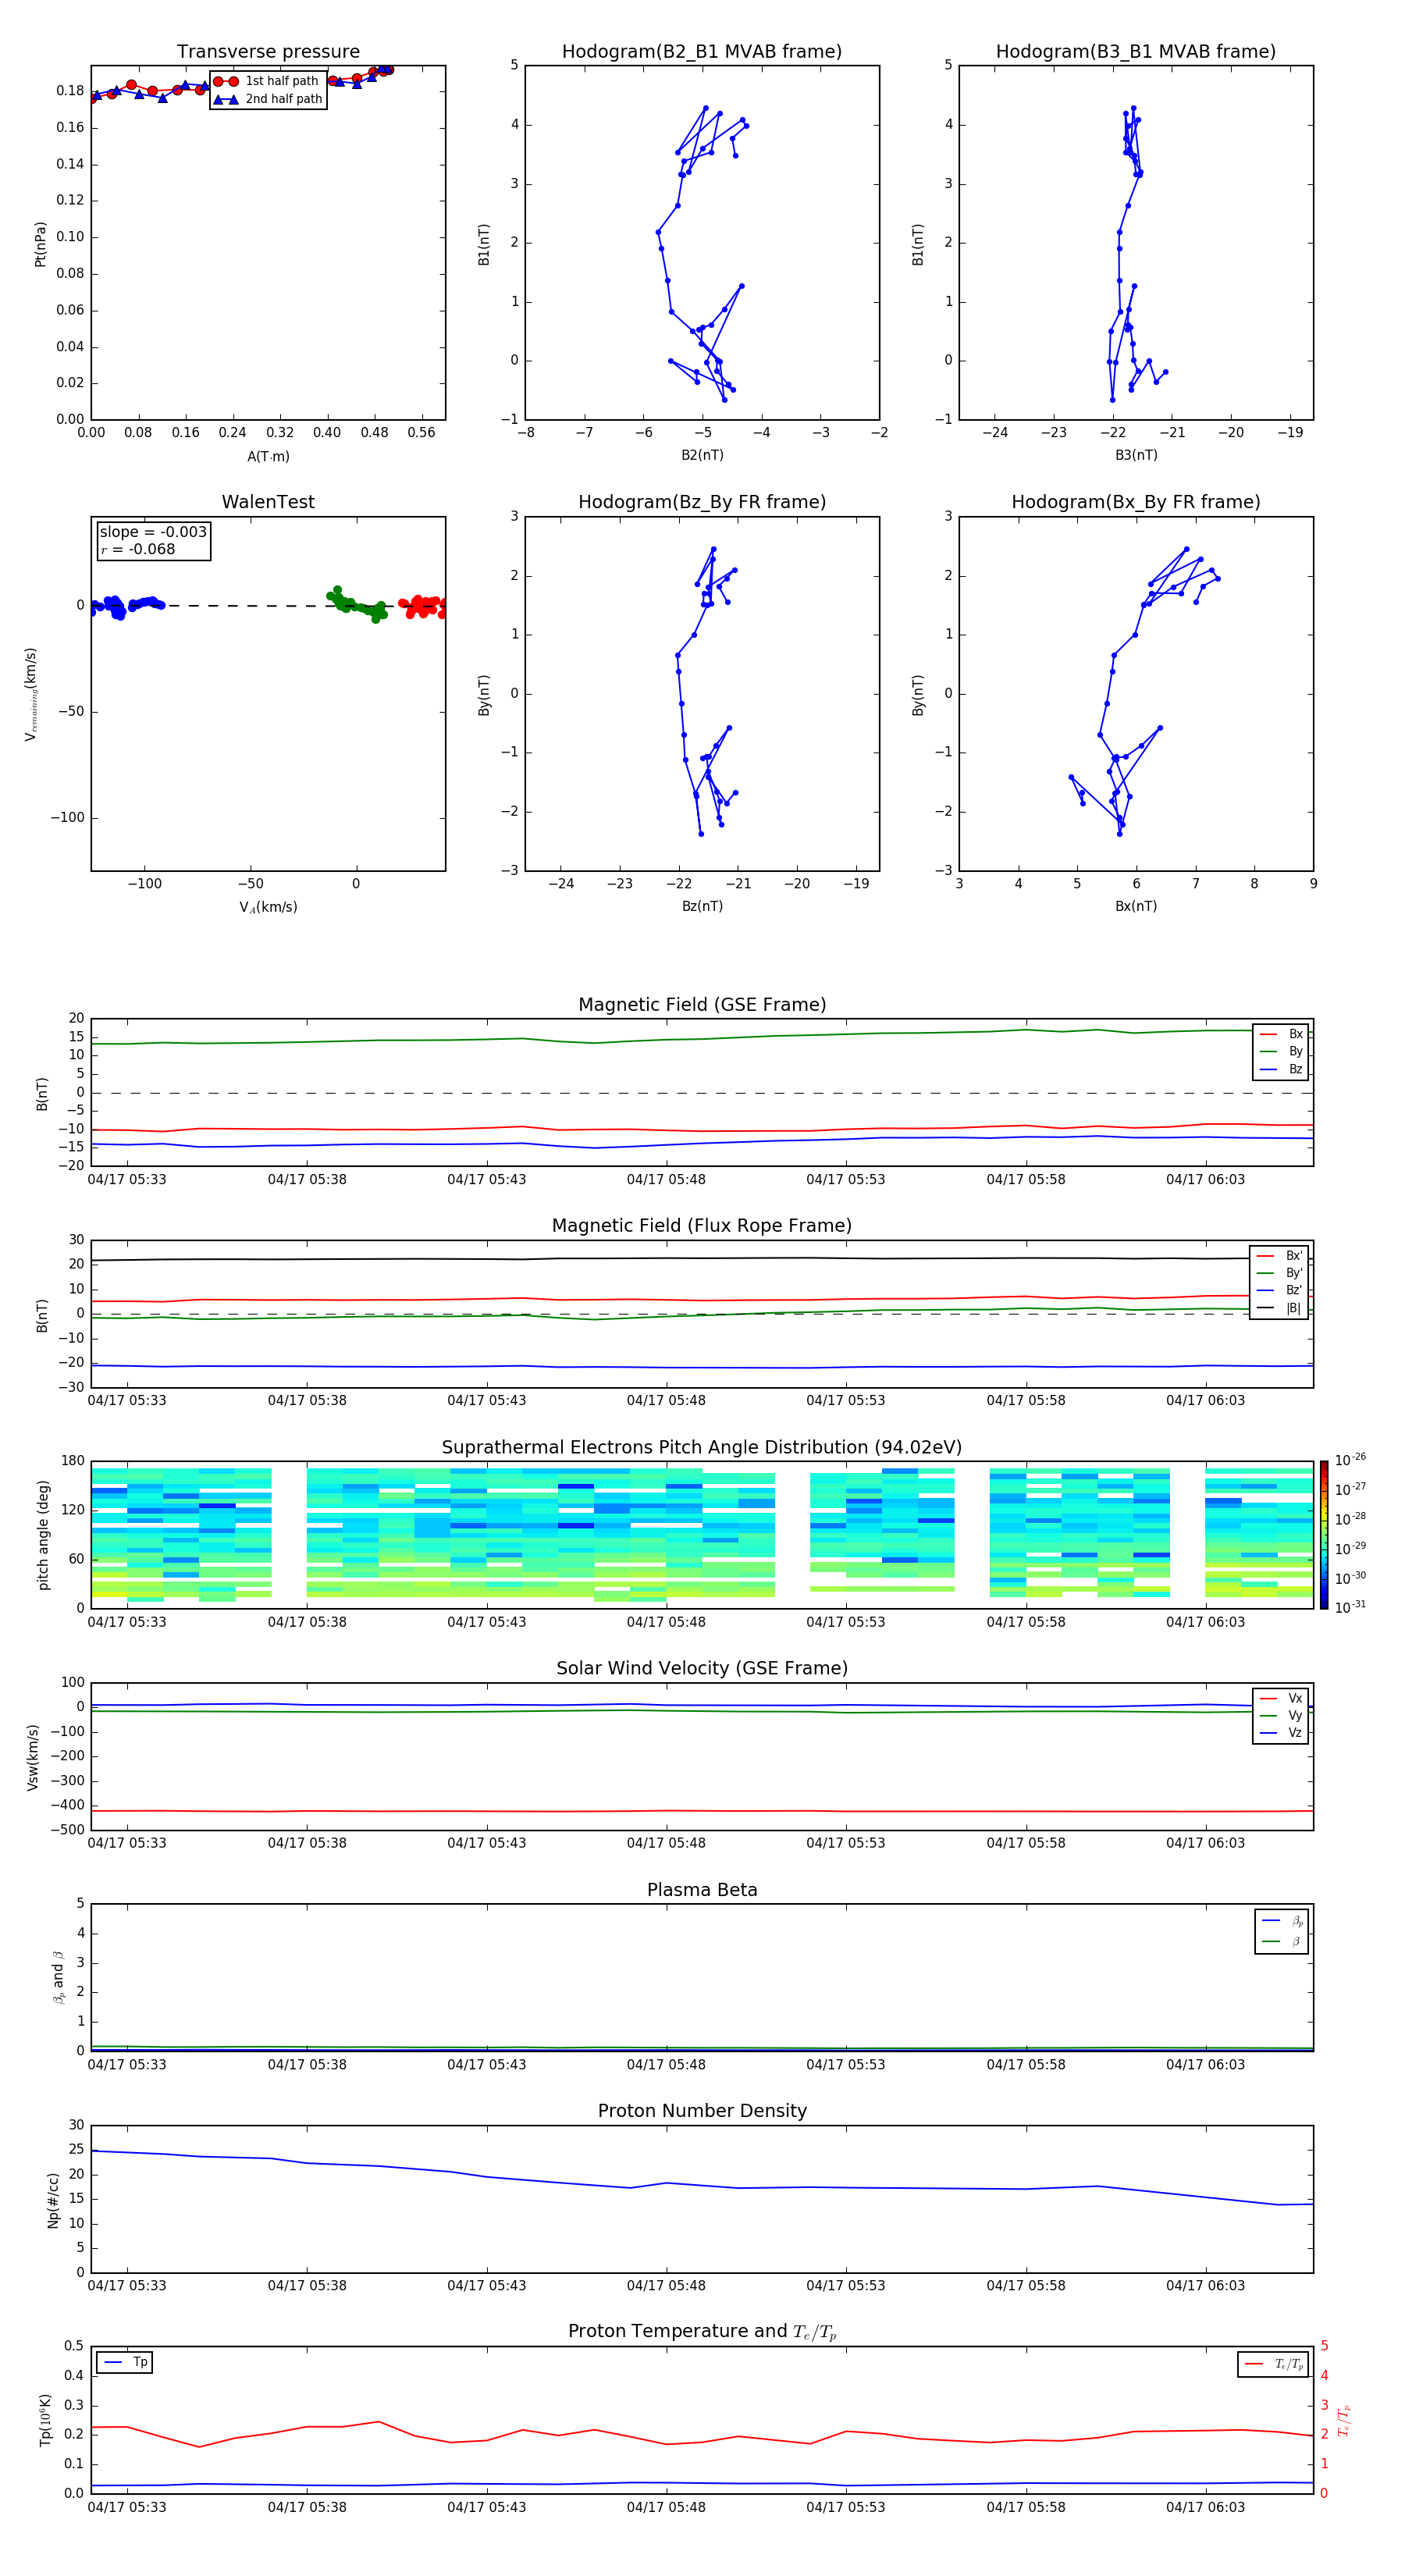
Task: Click the 'Hodogram(Bz_By FR frame)' title
Action: (702, 502)
